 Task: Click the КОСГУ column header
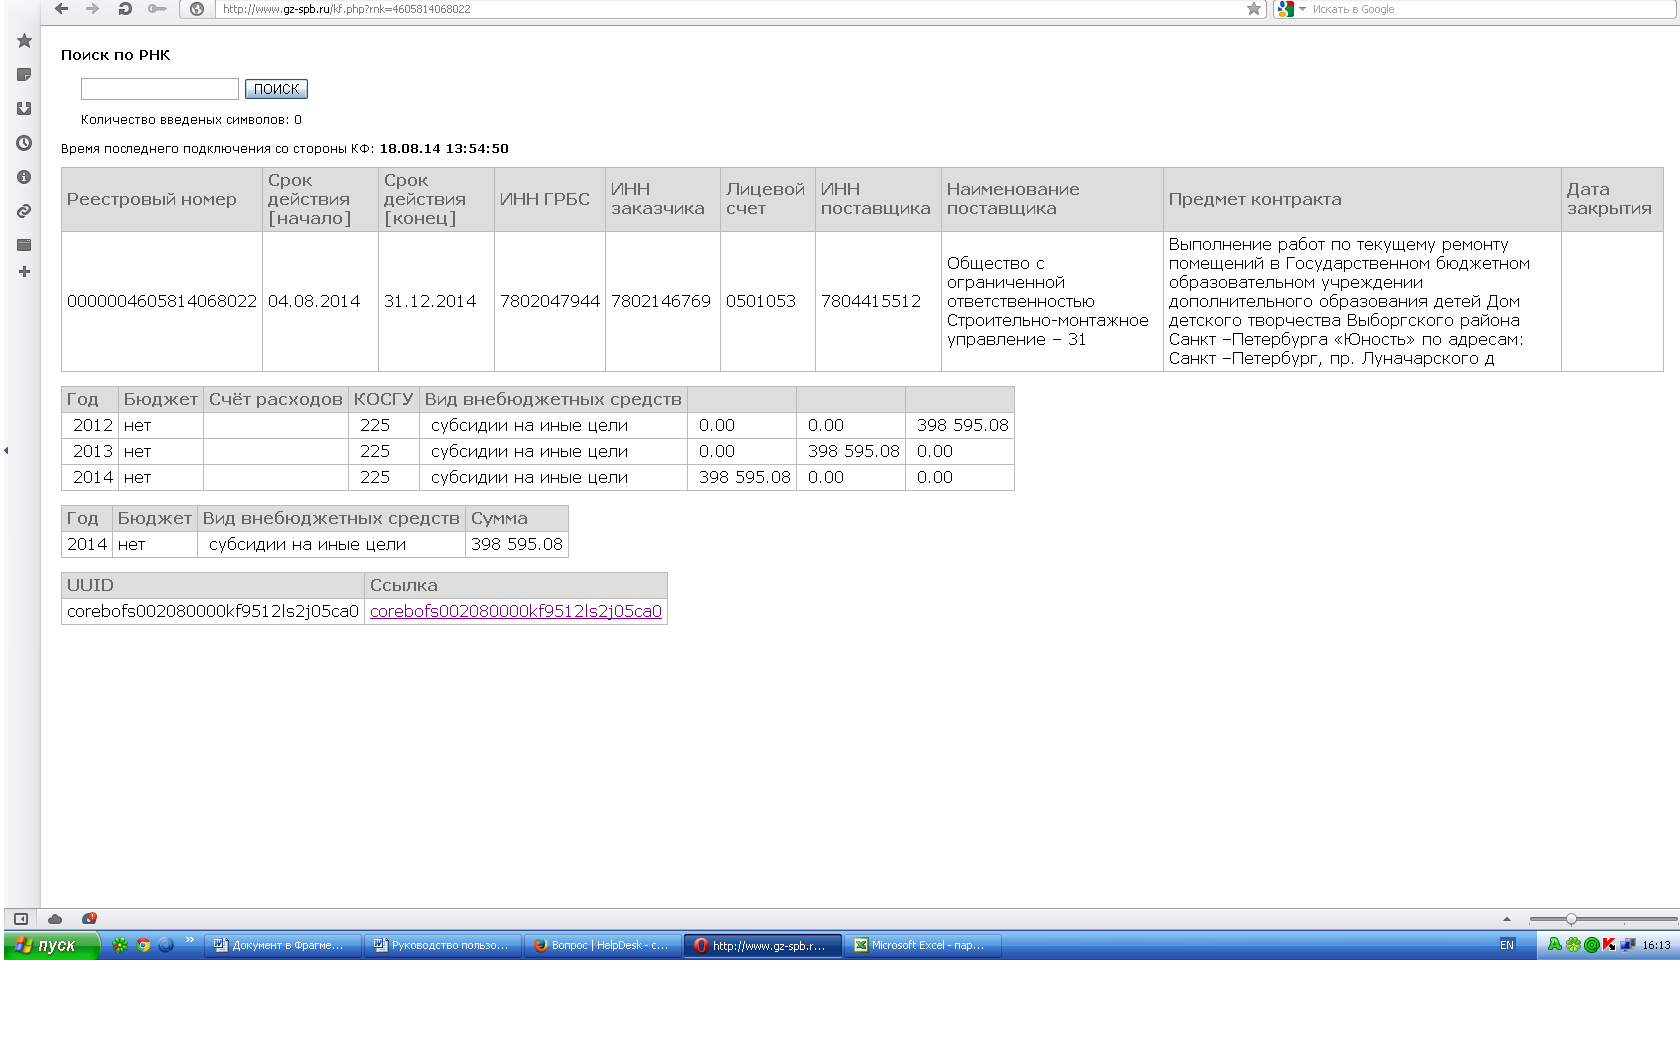pyautogui.click(x=383, y=399)
